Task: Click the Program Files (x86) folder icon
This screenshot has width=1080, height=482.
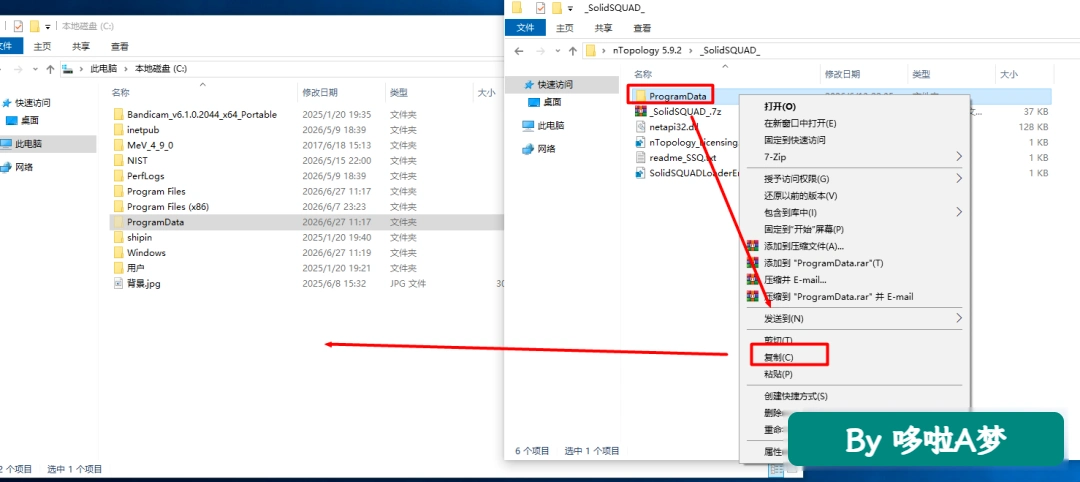Action: 118,207
